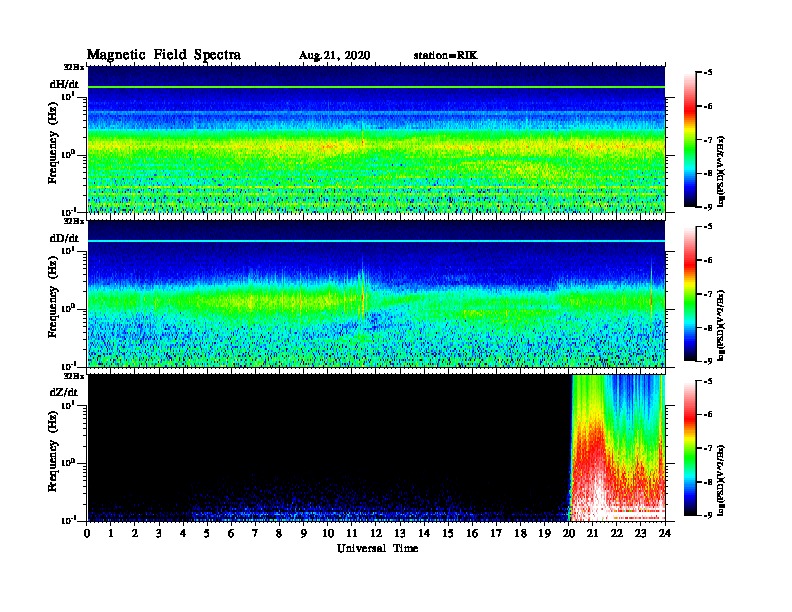792x612 pixels.
Task: Click hour tick label "4" on time axis
Action: tap(183, 533)
